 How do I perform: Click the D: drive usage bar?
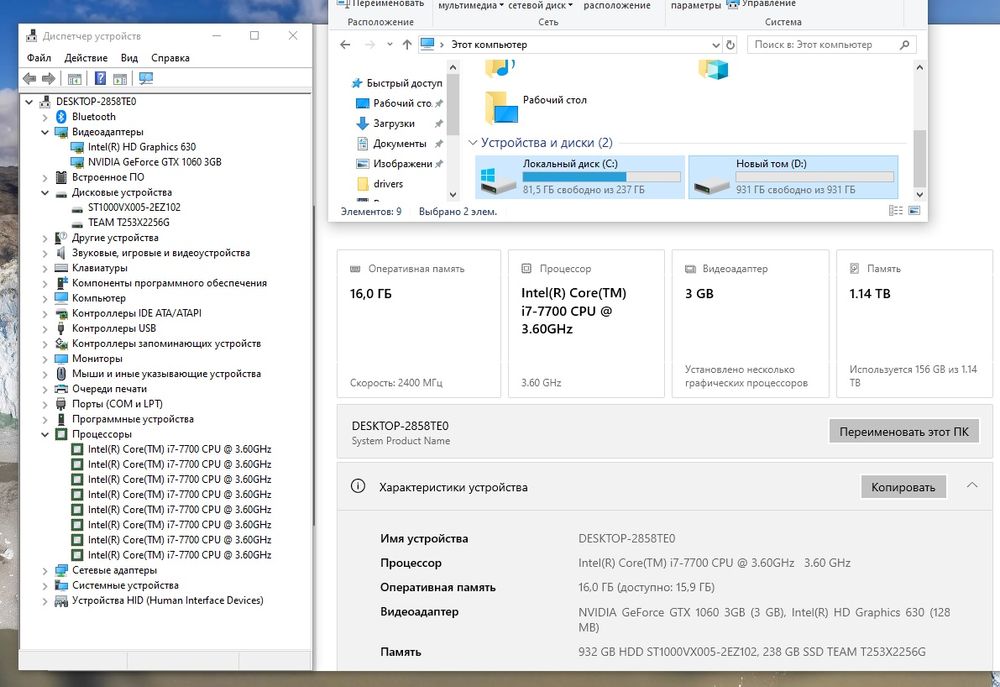[814, 177]
